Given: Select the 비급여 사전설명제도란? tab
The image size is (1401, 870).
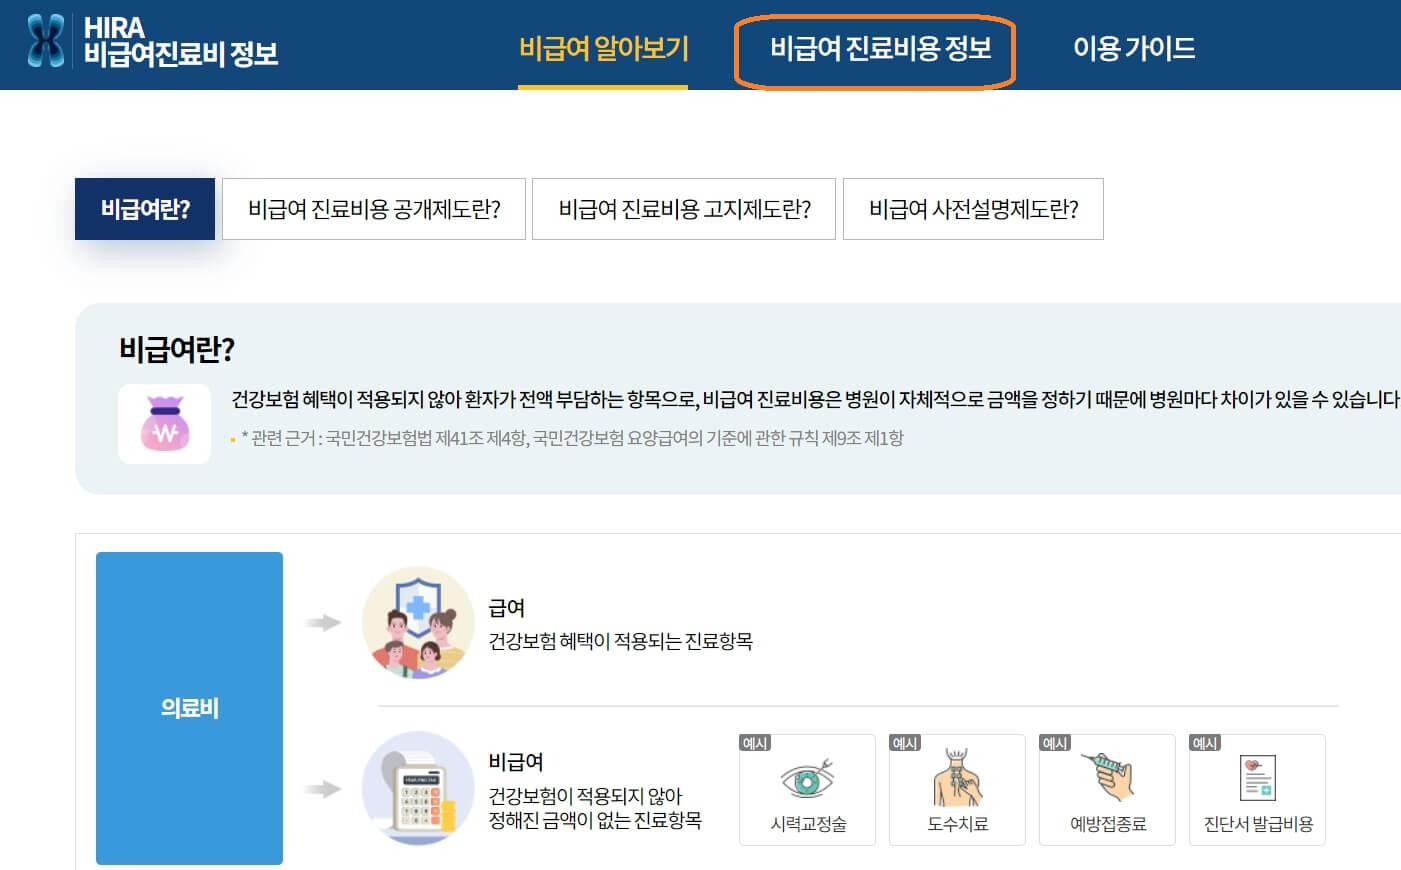Looking at the screenshot, I should [x=974, y=208].
